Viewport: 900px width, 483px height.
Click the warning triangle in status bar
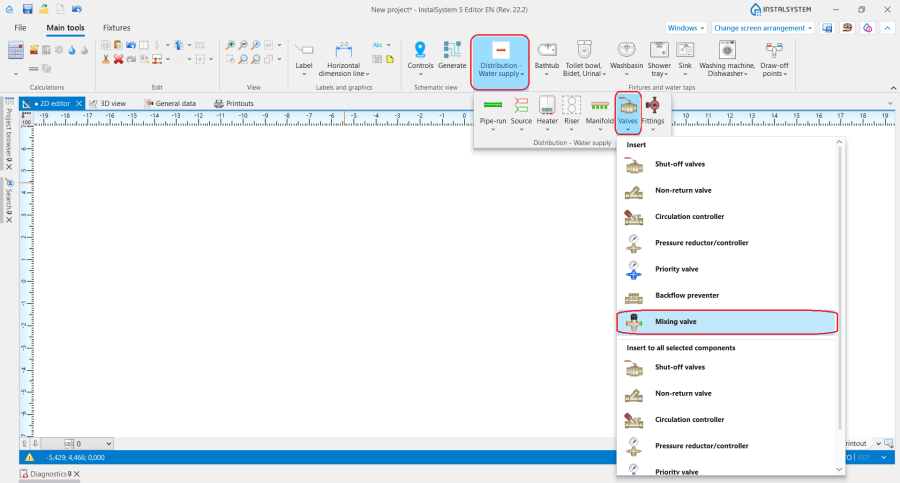(x=29, y=458)
